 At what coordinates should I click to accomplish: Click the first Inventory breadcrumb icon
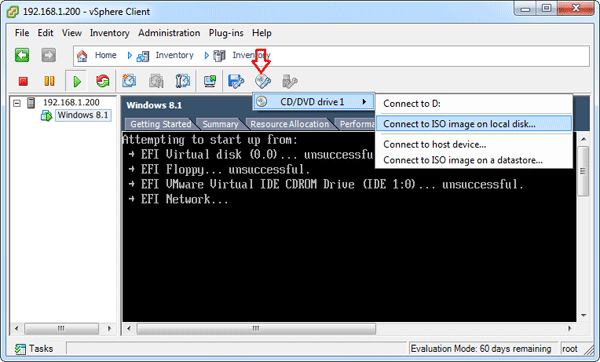143,56
